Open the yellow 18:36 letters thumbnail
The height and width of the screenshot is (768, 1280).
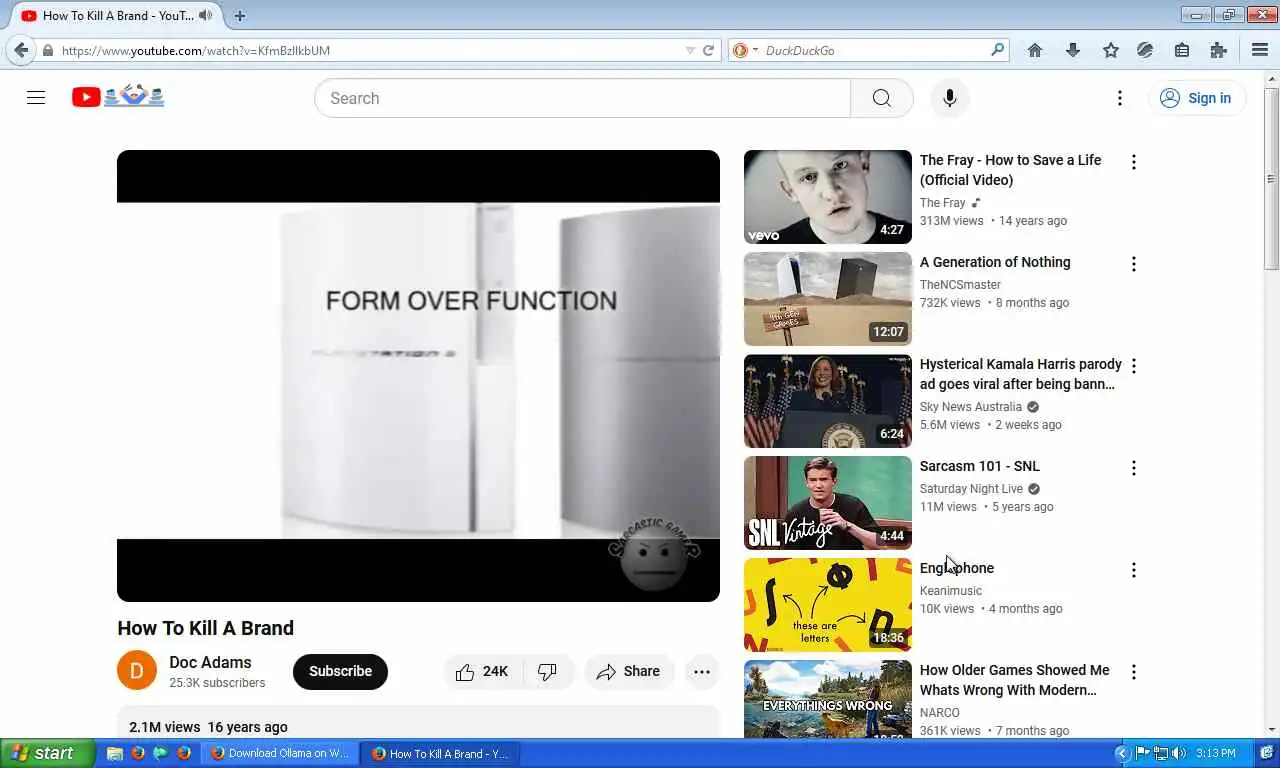(828, 605)
